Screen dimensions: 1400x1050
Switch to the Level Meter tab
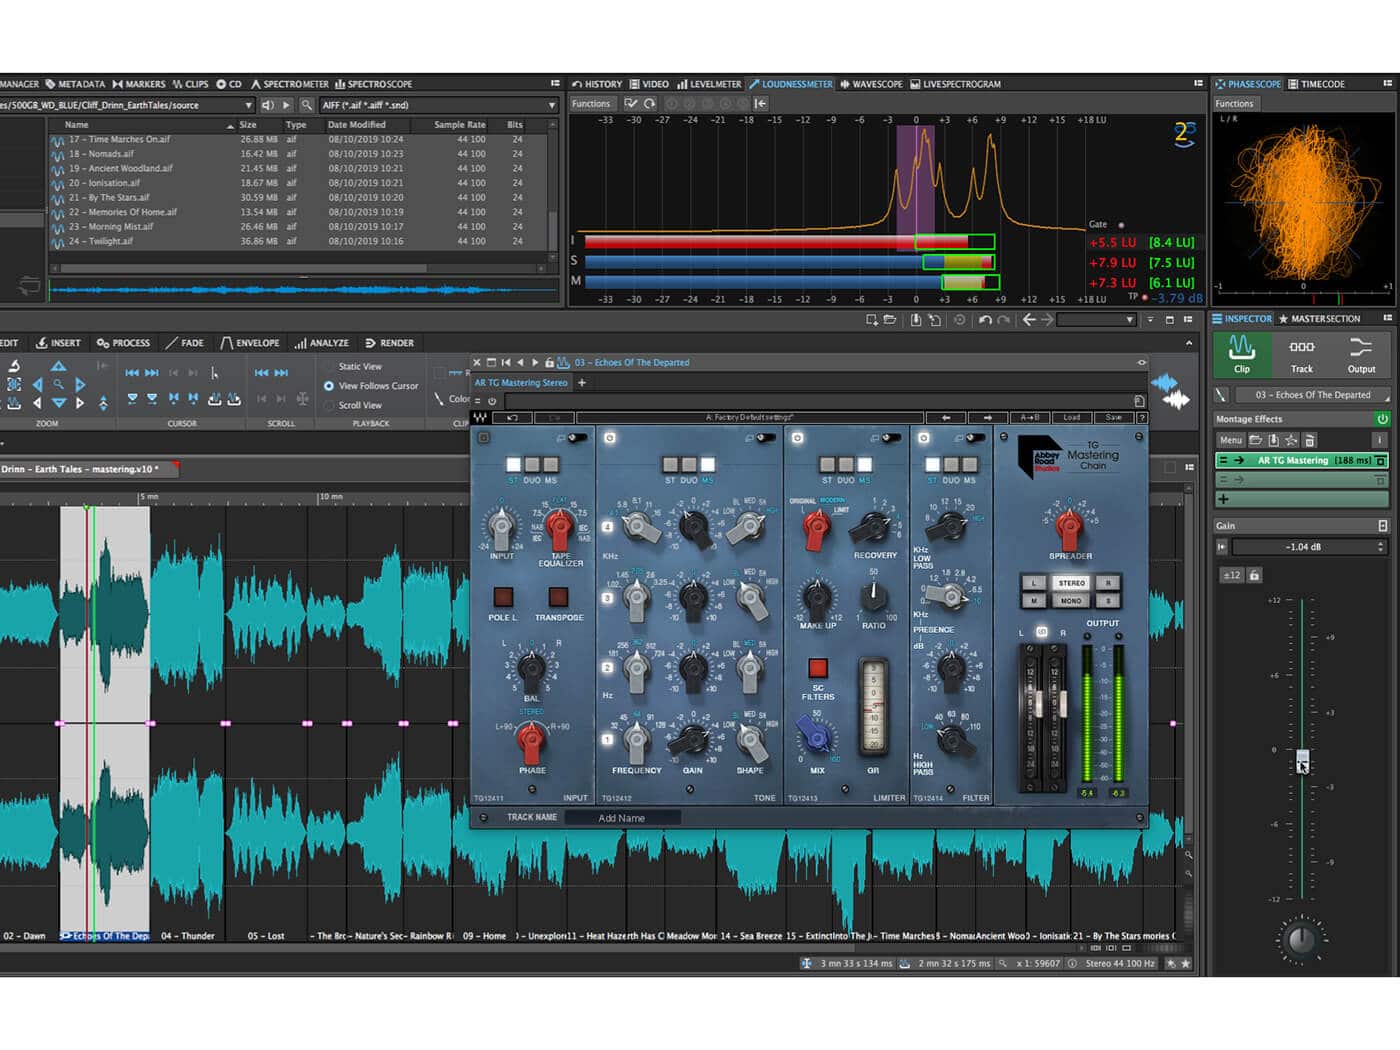coord(709,84)
